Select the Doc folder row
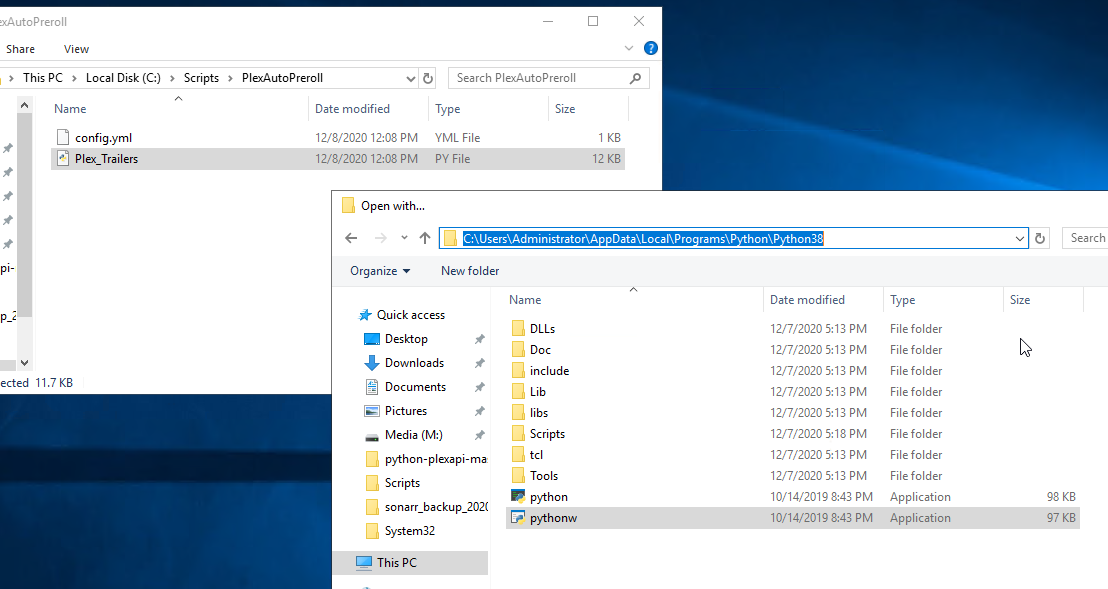 [793, 350]
